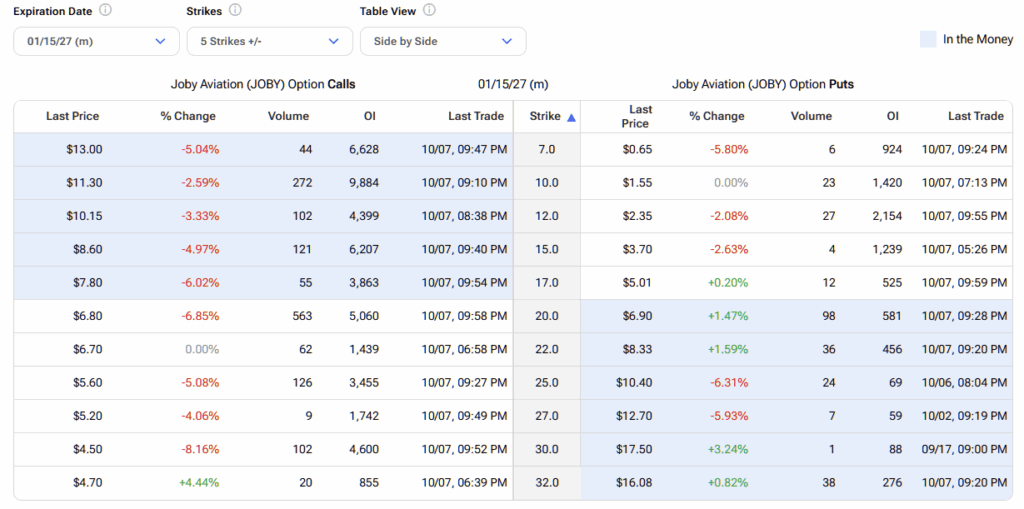Click the Strike column header label

545,116
